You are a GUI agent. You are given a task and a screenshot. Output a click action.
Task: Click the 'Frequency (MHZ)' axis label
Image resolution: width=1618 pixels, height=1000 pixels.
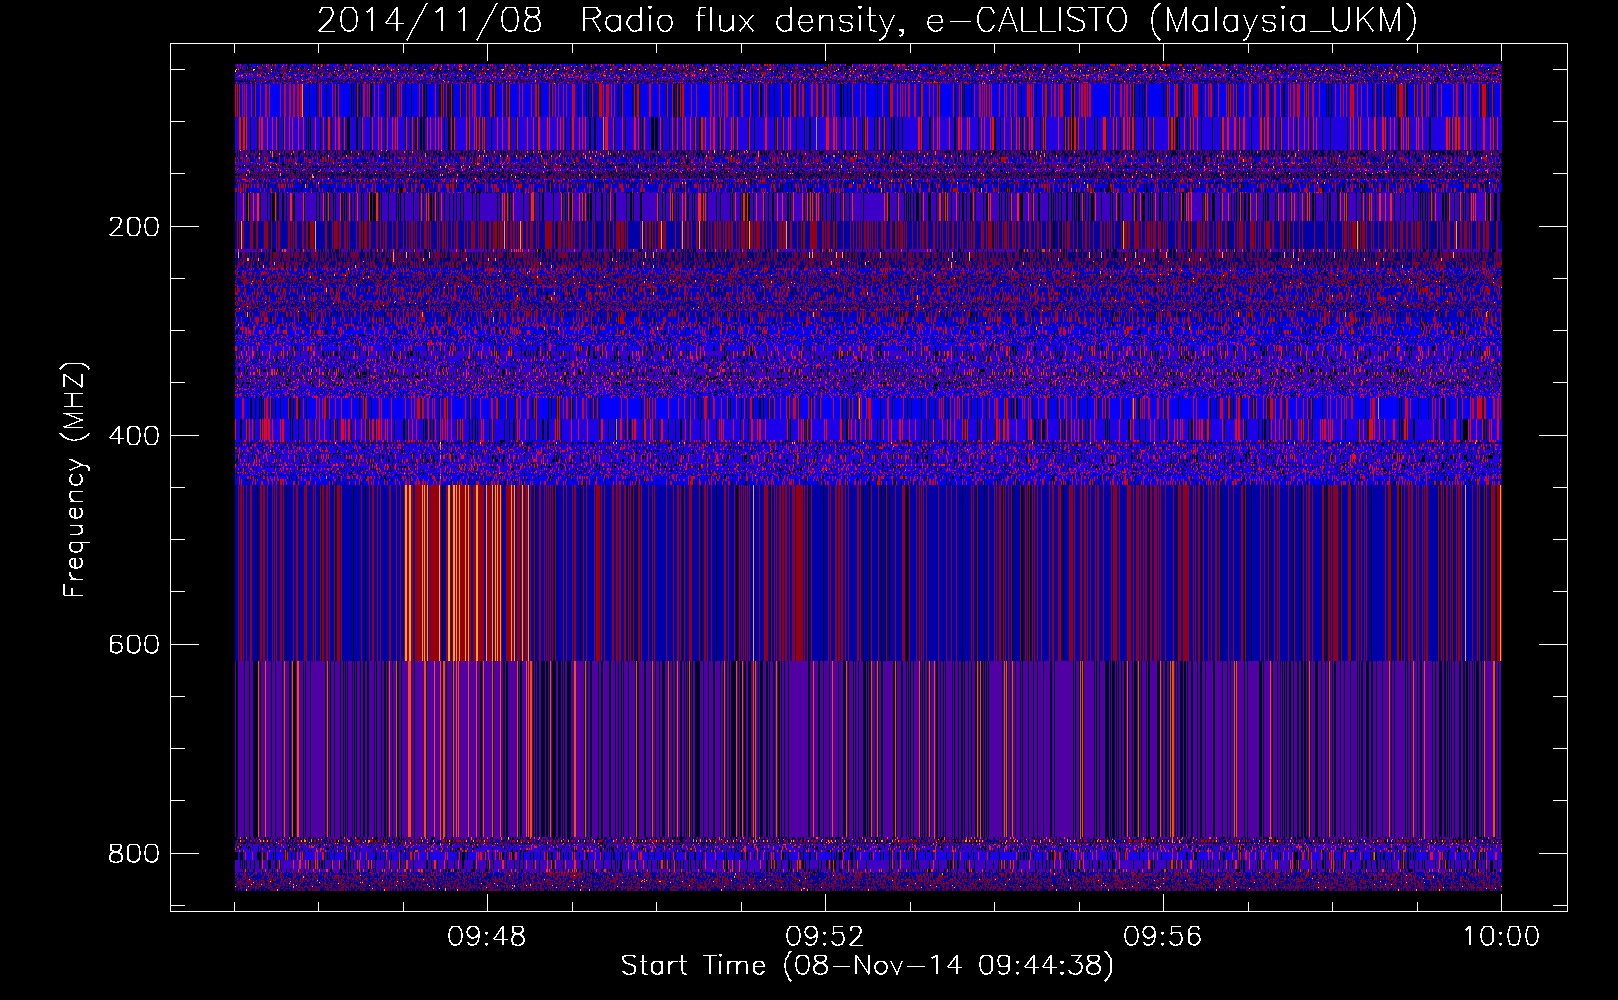pos(75,480)
